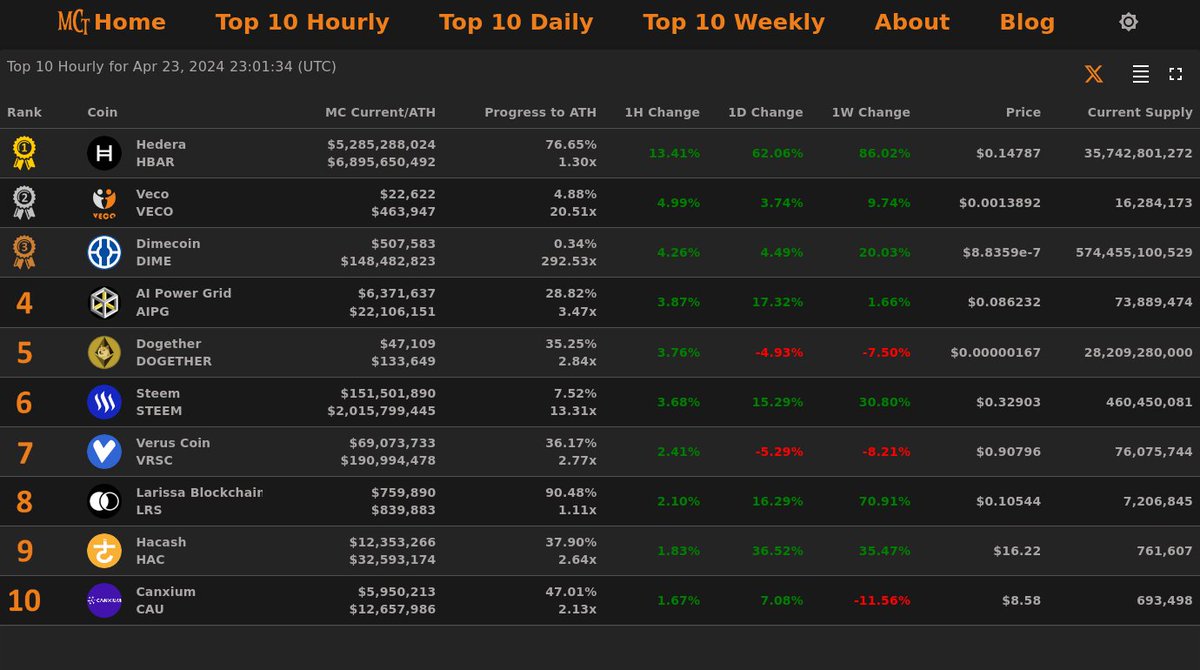Open the Top 10 Hourly page
This screenshot has width=1200, height=670.
tap(302, 22)
